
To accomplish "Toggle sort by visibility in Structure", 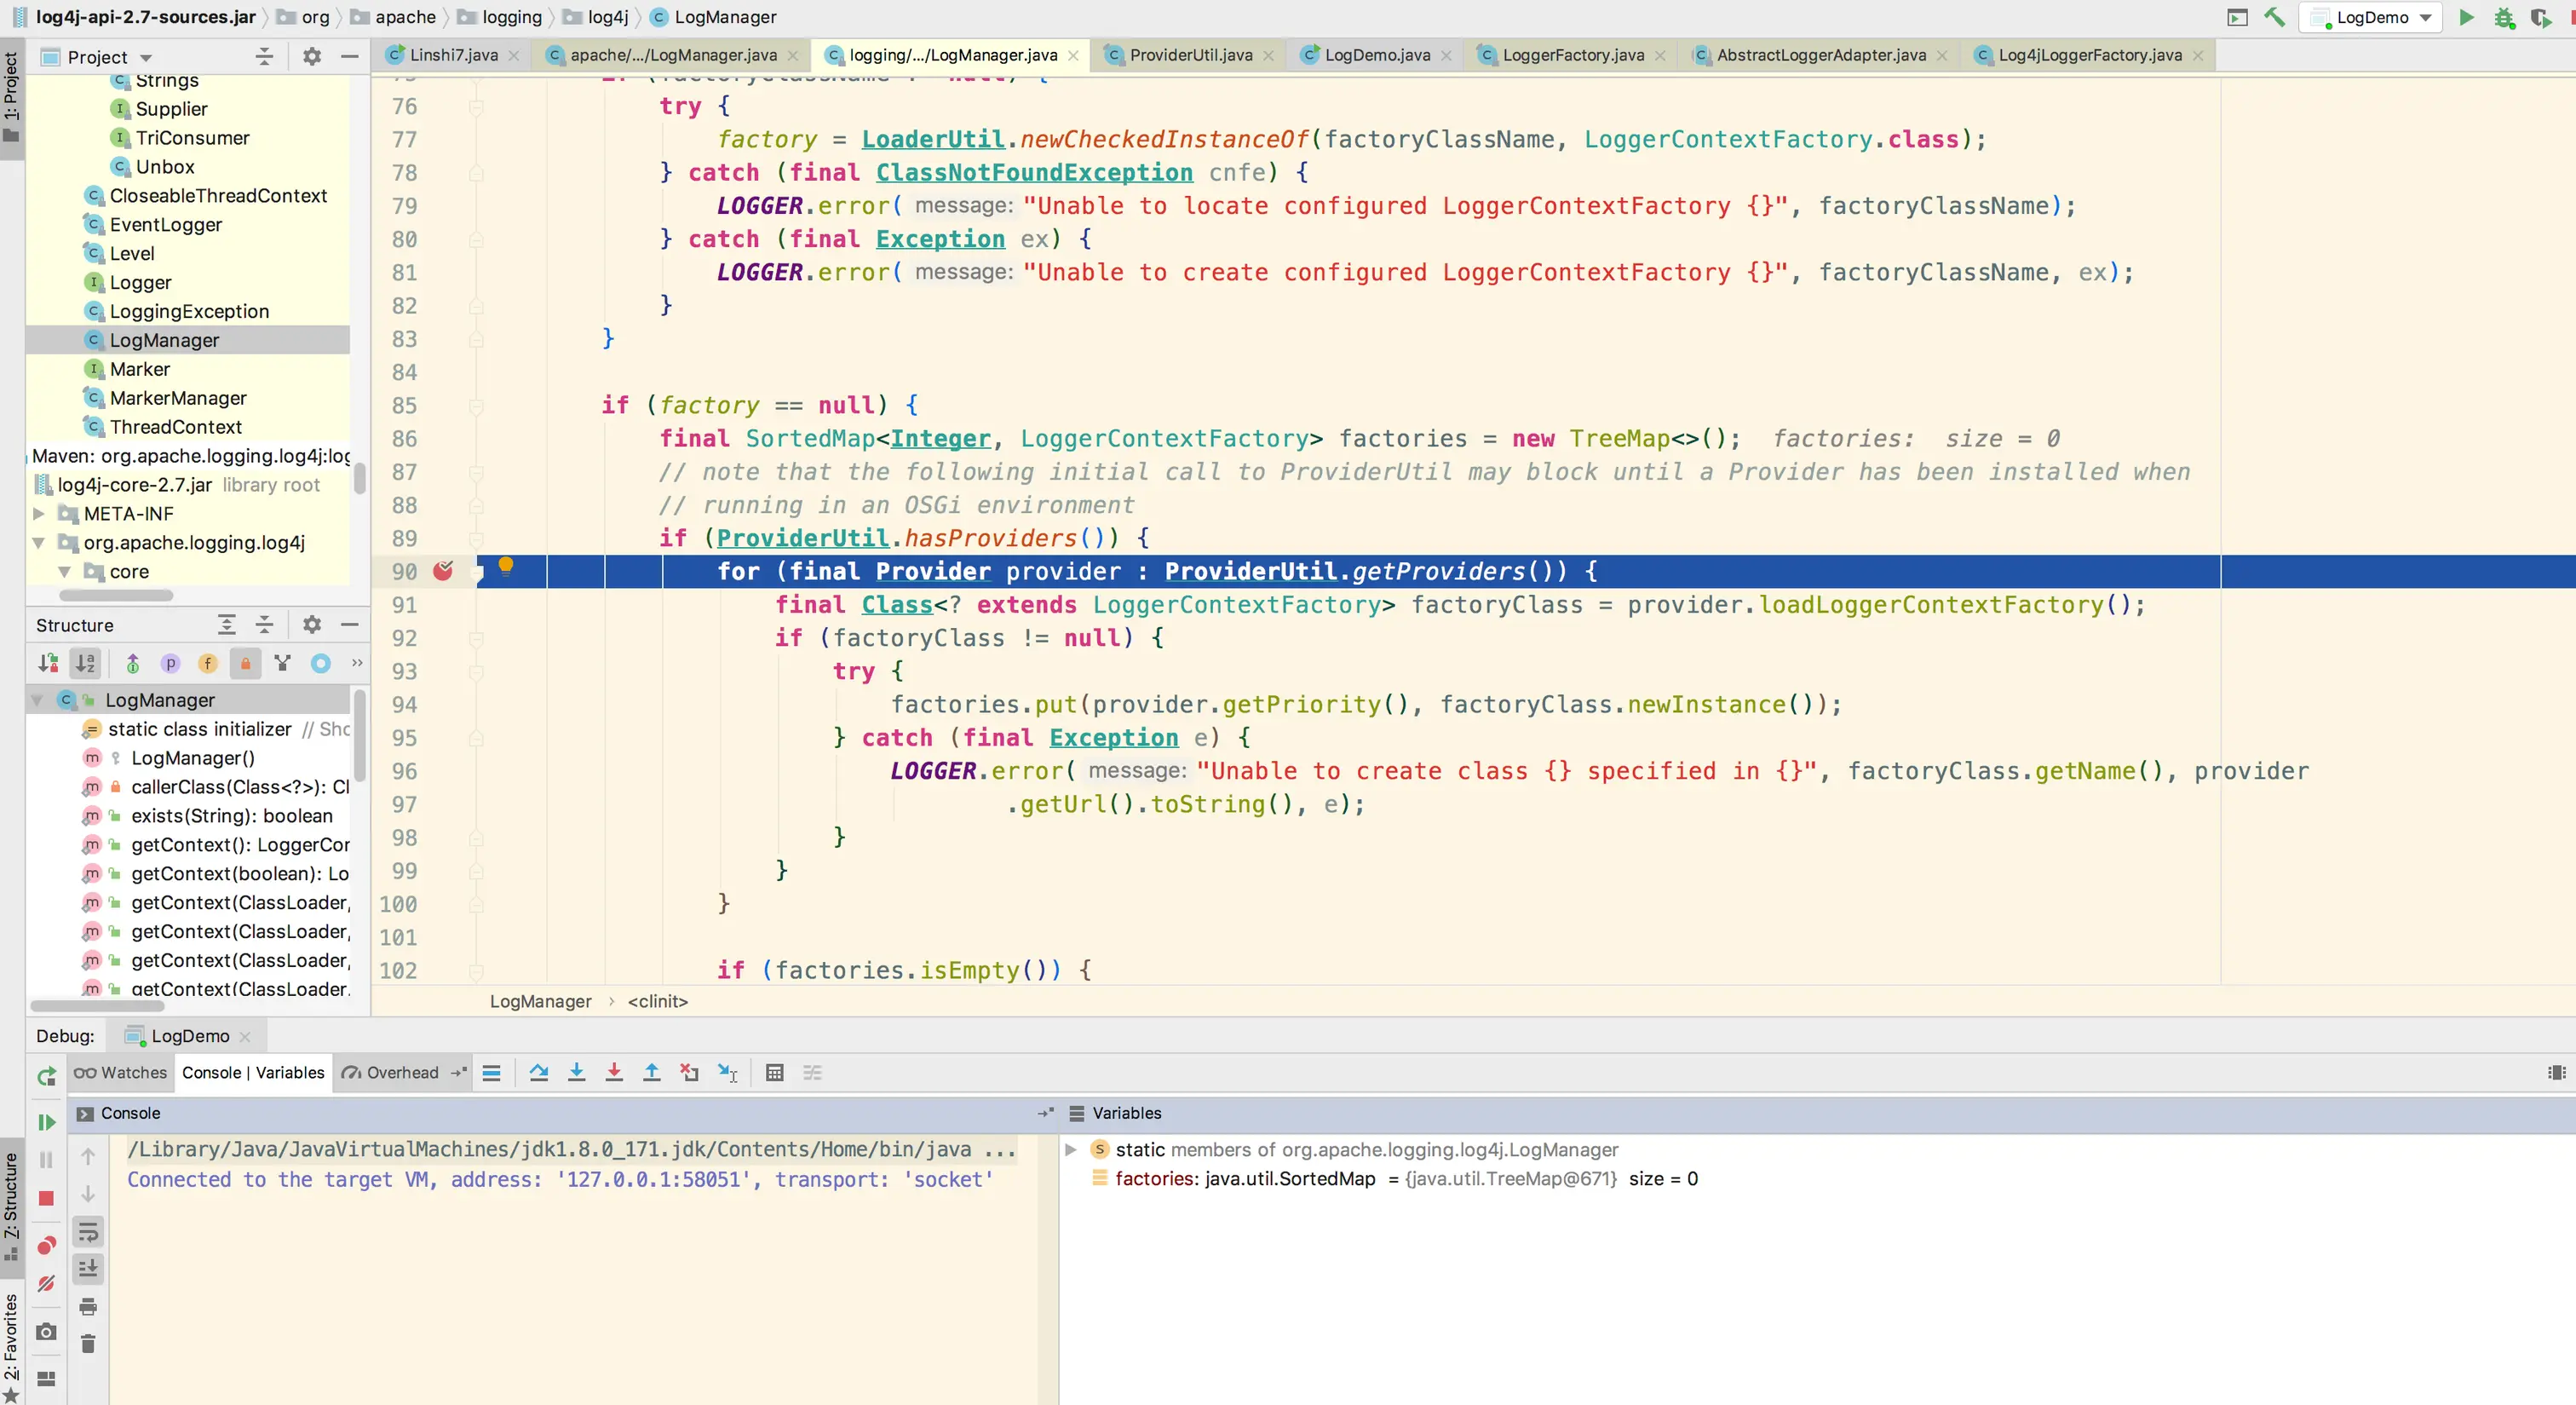I will coord(48,663).
